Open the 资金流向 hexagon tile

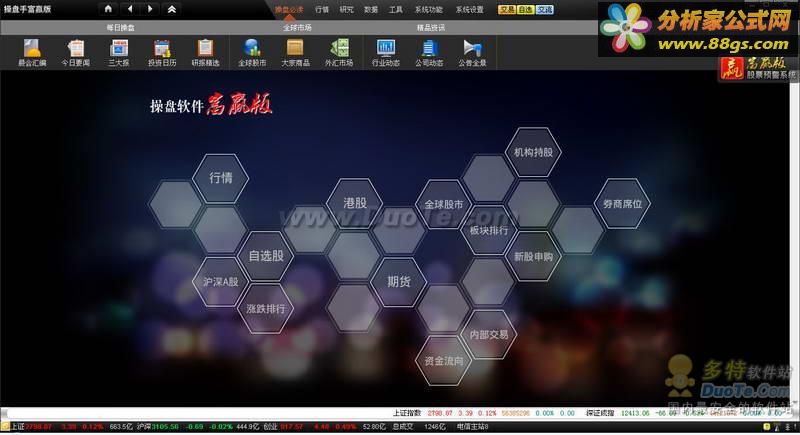[x=444, y=361]
